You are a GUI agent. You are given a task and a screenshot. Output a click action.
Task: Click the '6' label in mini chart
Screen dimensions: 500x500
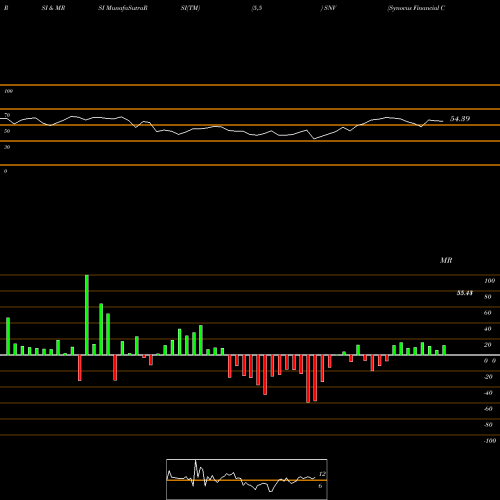pyautogui.click(x=320, y=486)
